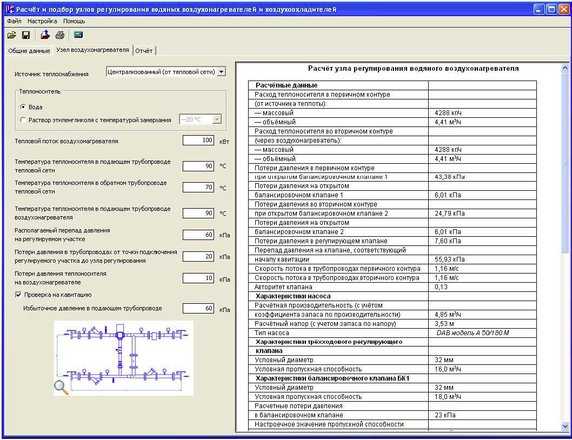572x440 pixels.
Task: Switch to the Общие данные tab
Action: [x=29, y=51]
